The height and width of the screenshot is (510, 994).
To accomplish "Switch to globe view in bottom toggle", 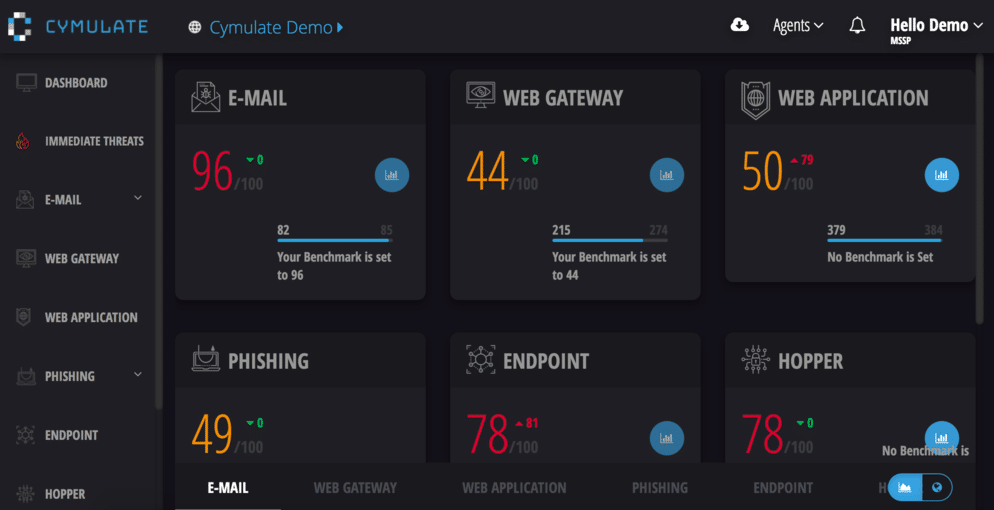I will 937,487.
